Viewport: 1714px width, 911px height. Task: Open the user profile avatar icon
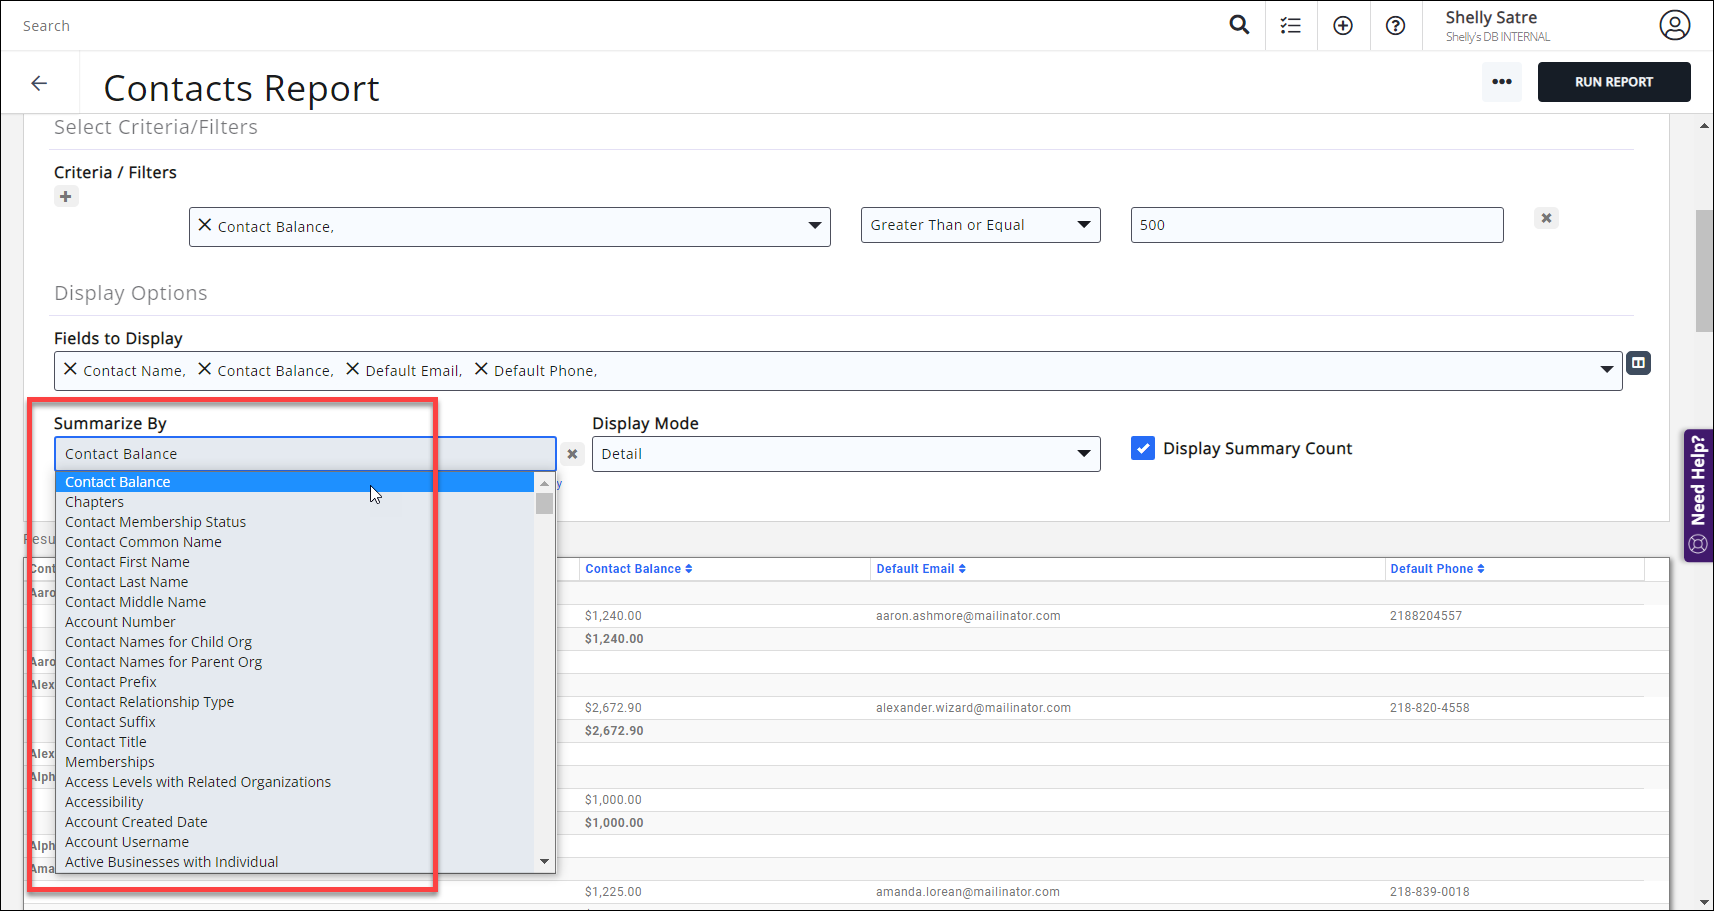click(1674, 25)
